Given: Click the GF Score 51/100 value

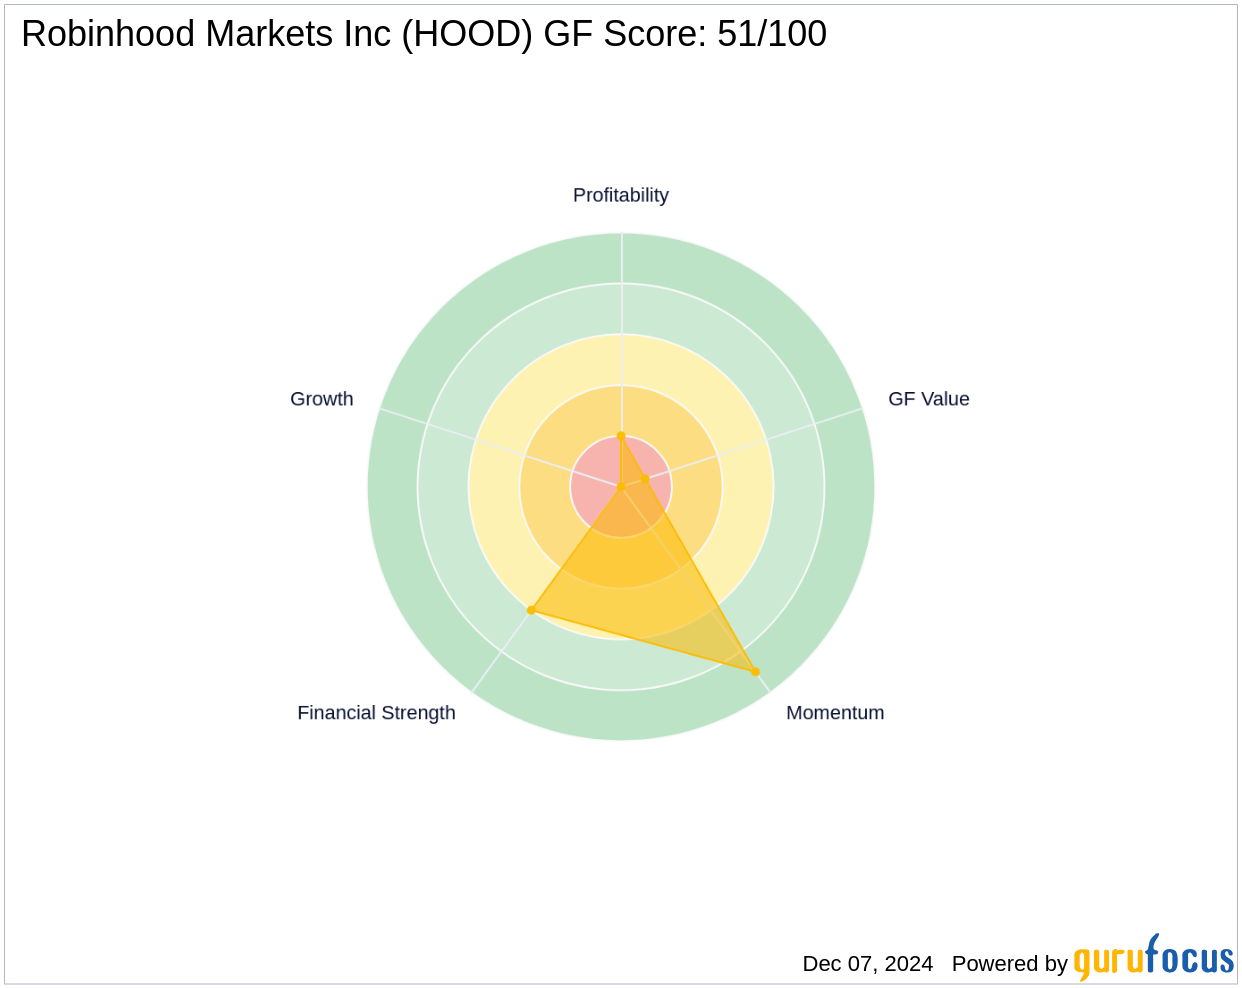Looking at the screenshot, I should click(x=771, y=34).
